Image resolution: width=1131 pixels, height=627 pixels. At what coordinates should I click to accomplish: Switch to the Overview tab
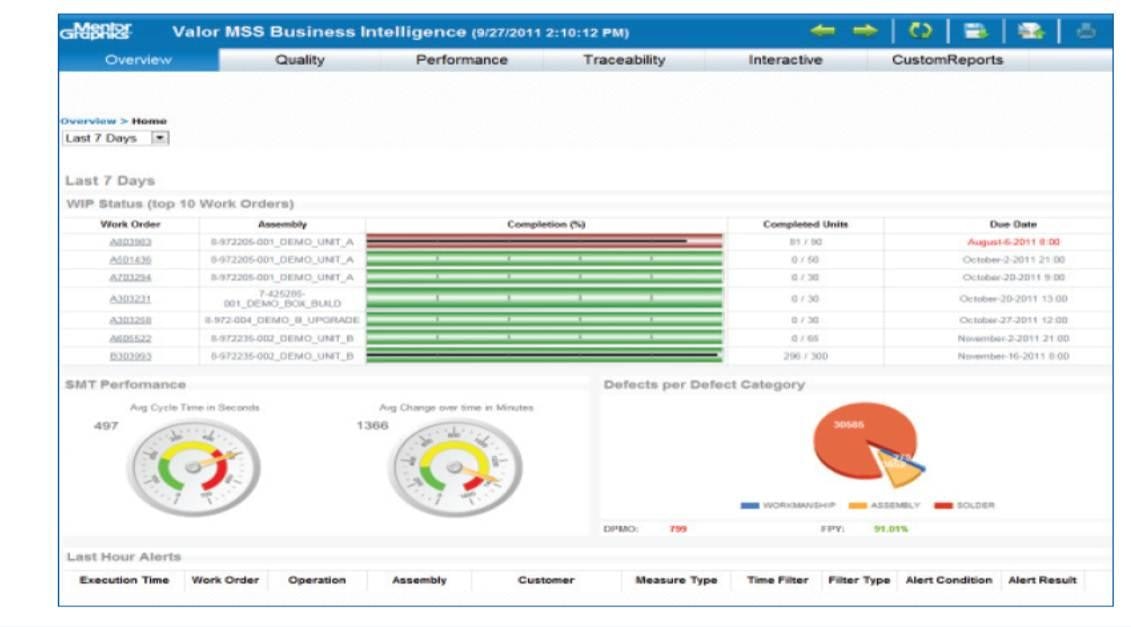[138, 60]
